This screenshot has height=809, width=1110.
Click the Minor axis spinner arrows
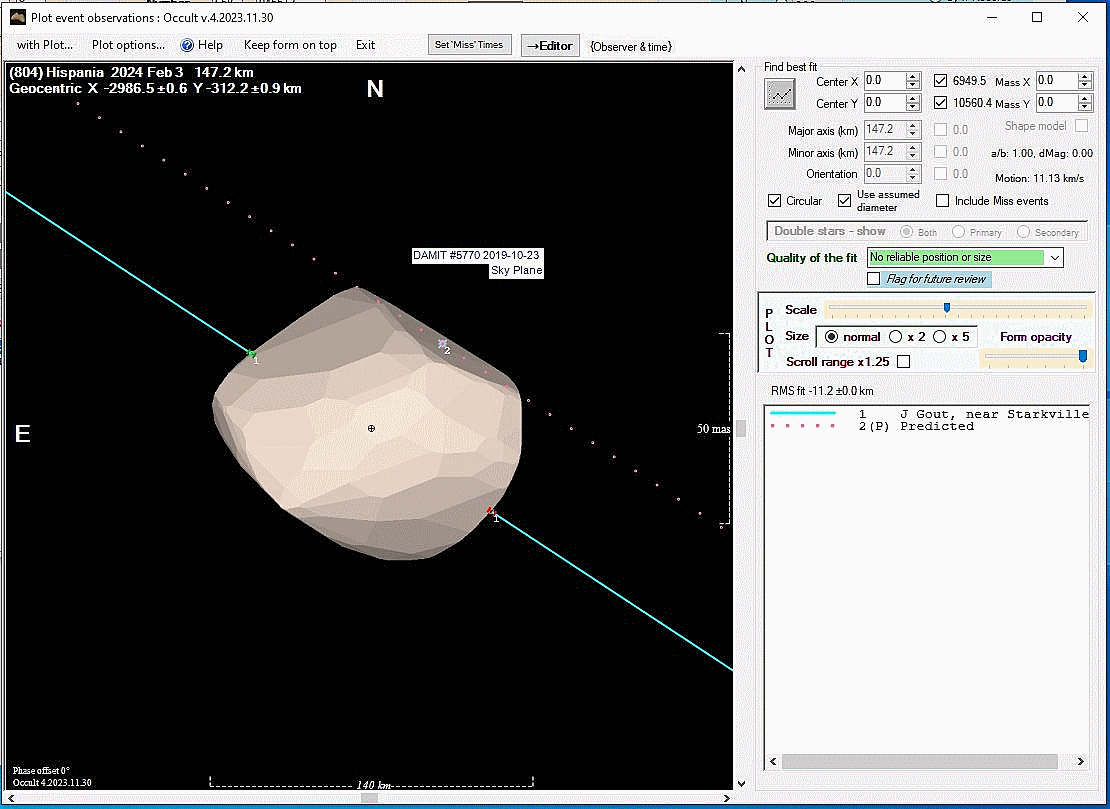912,151
